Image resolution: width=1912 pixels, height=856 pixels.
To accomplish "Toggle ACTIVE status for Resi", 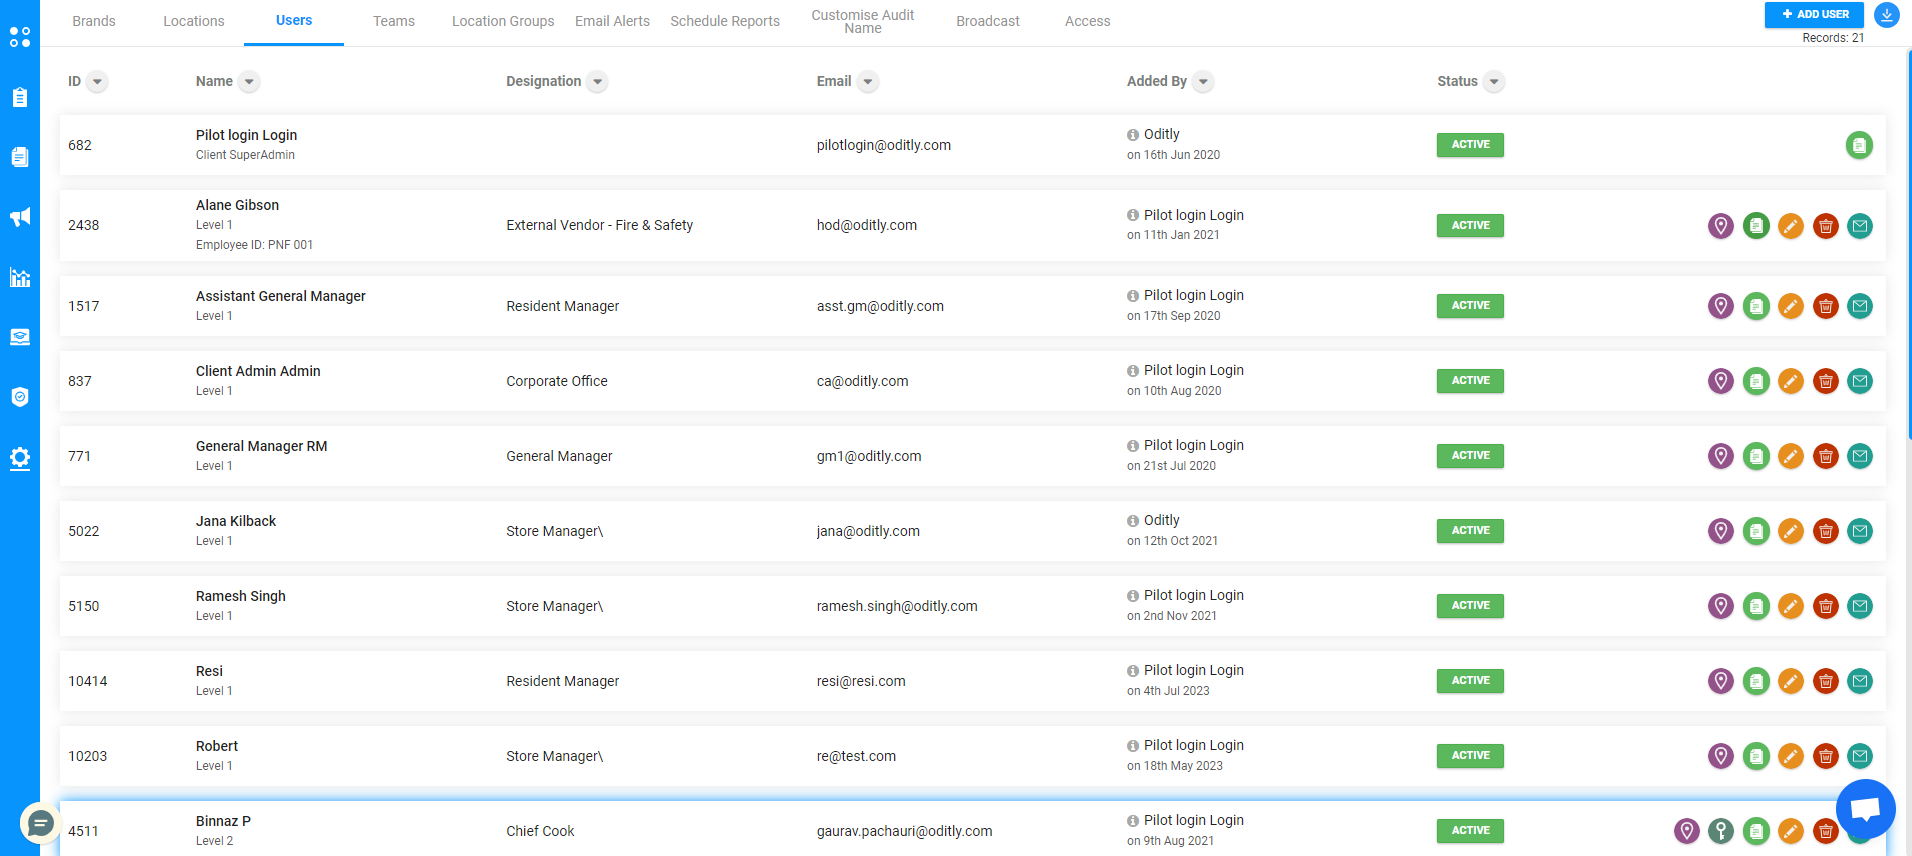I will click(x=1470, y=681).
